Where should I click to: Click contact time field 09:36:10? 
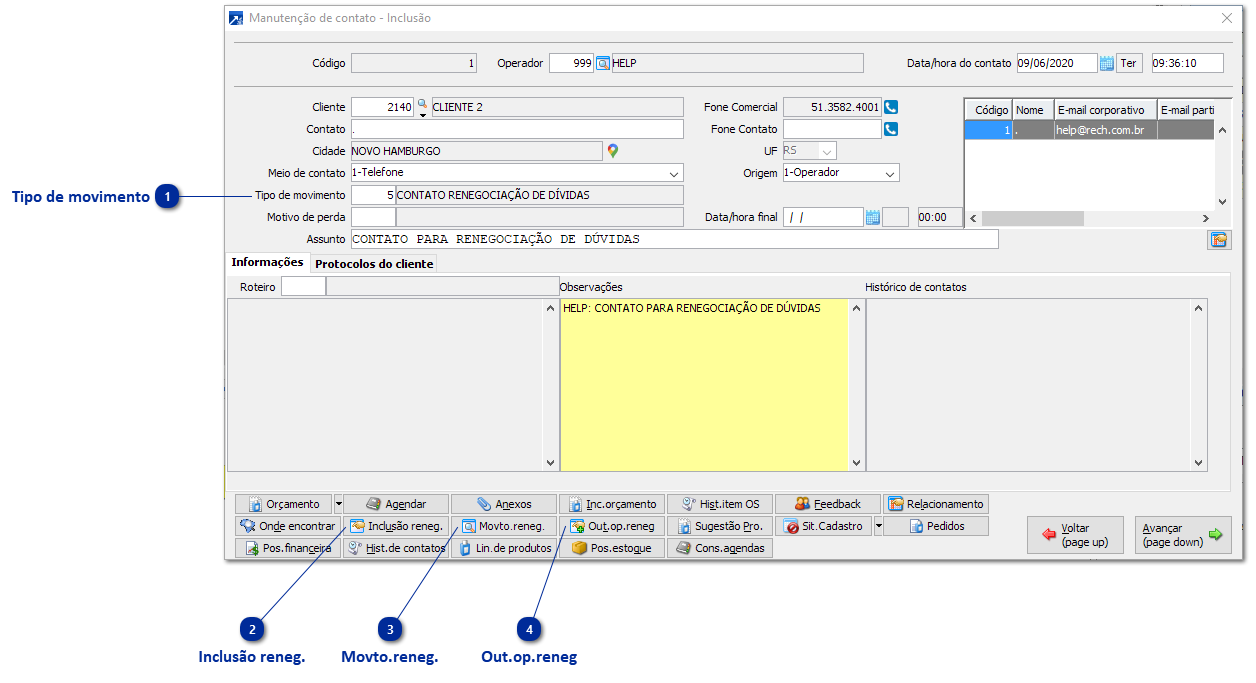tap(1187, 63)
